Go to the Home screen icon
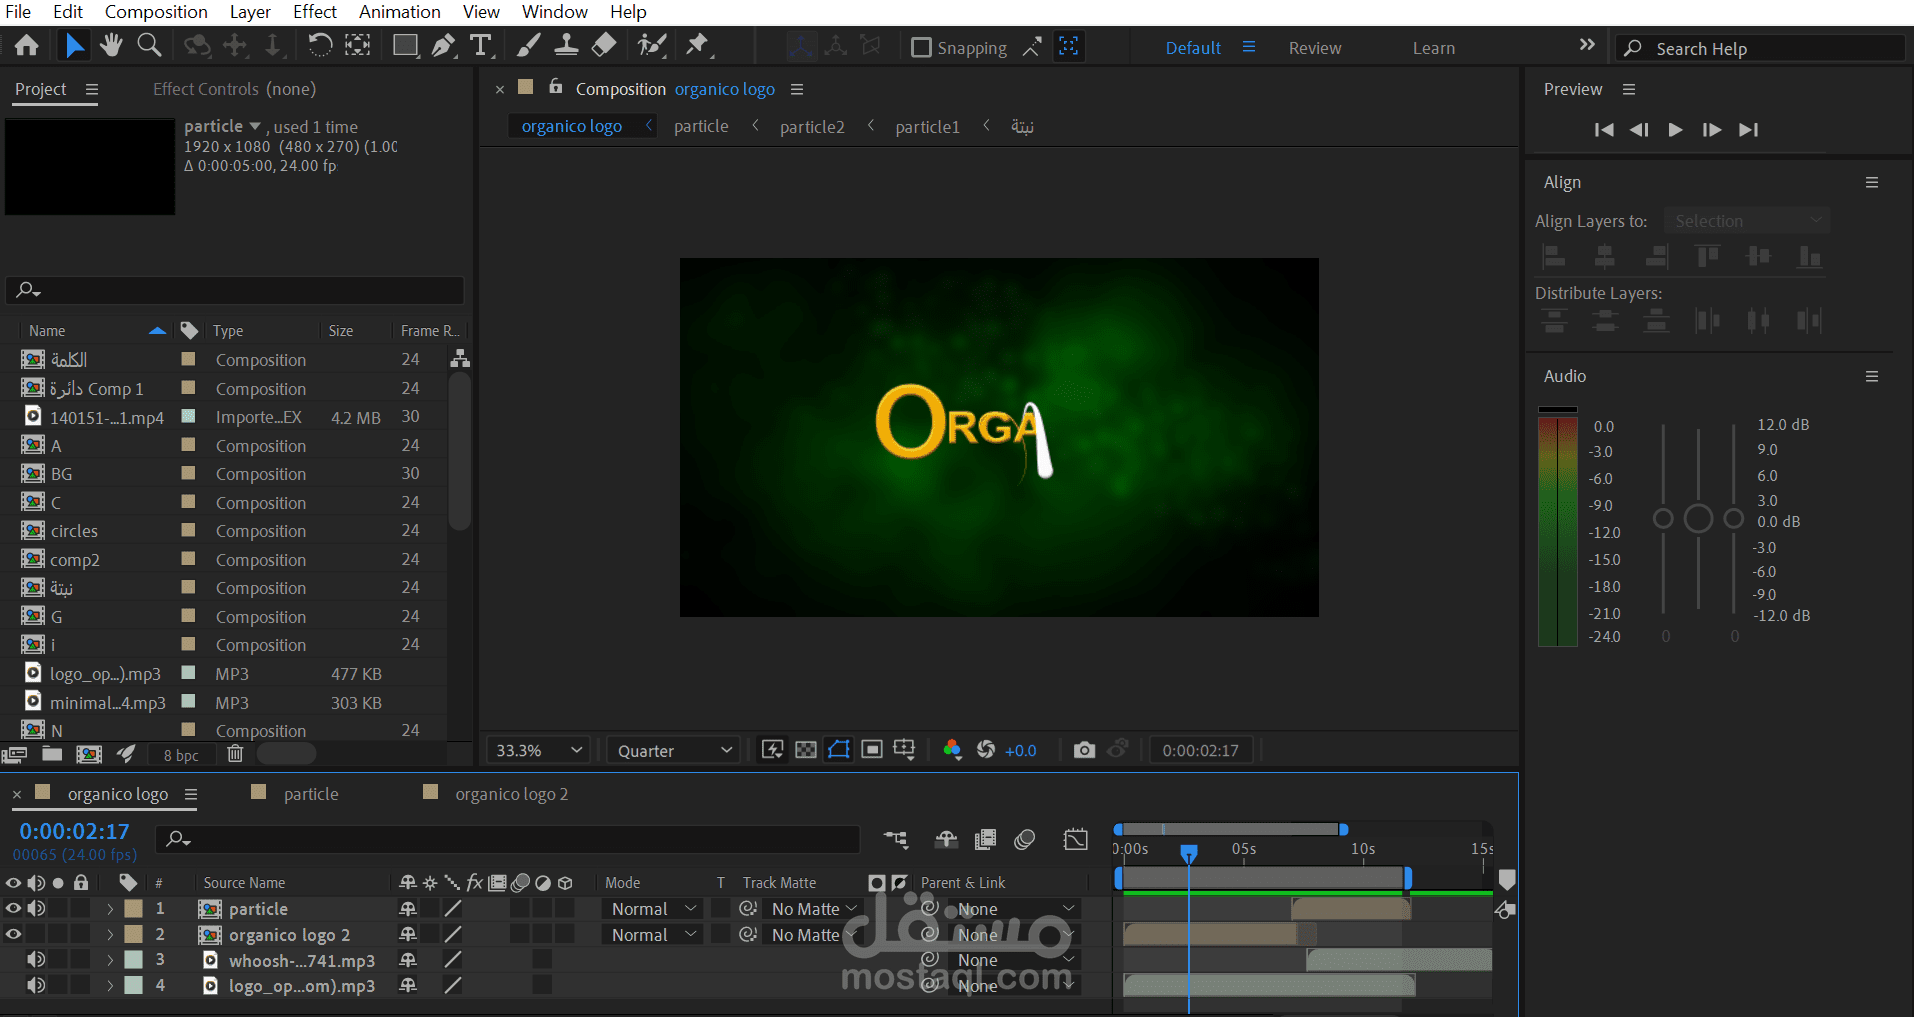 click(27, 46)
